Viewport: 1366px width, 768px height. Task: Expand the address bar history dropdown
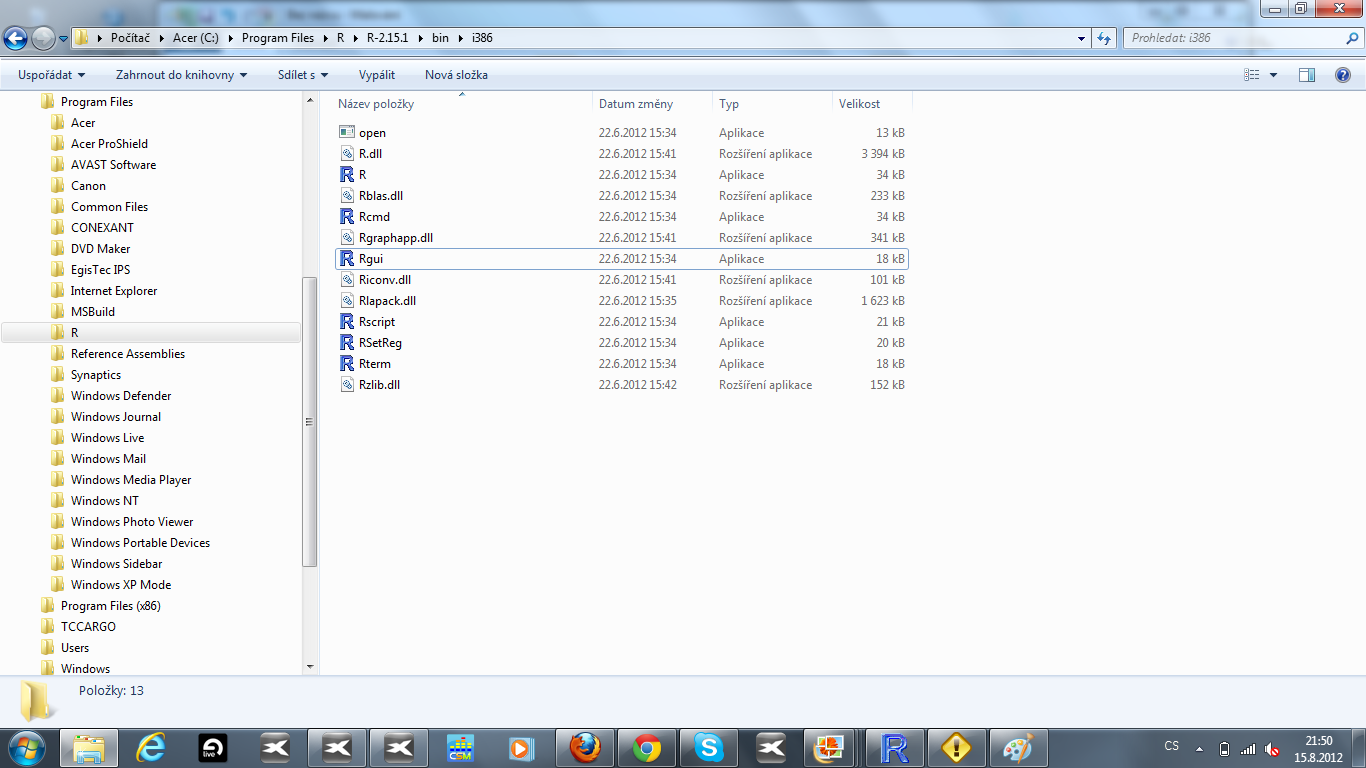(x=1082, y=38)
